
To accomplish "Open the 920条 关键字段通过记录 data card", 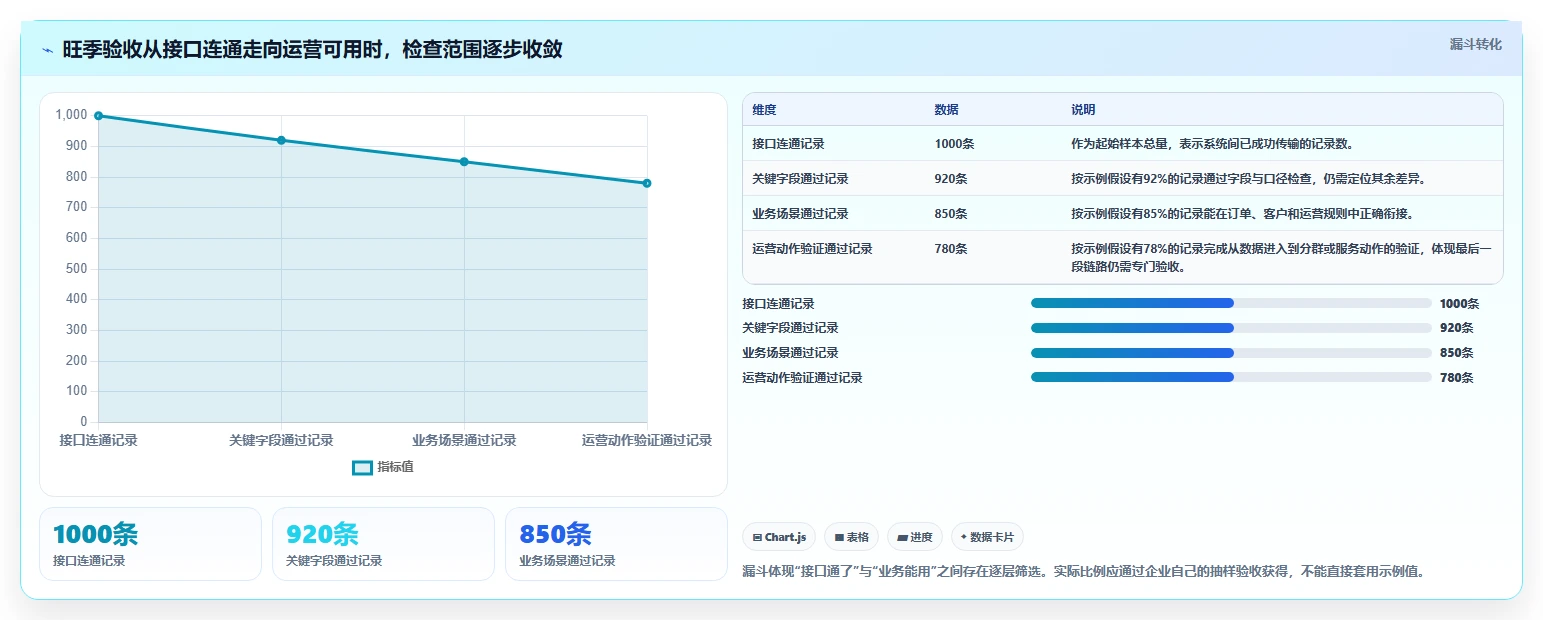I will click(383, 544).
